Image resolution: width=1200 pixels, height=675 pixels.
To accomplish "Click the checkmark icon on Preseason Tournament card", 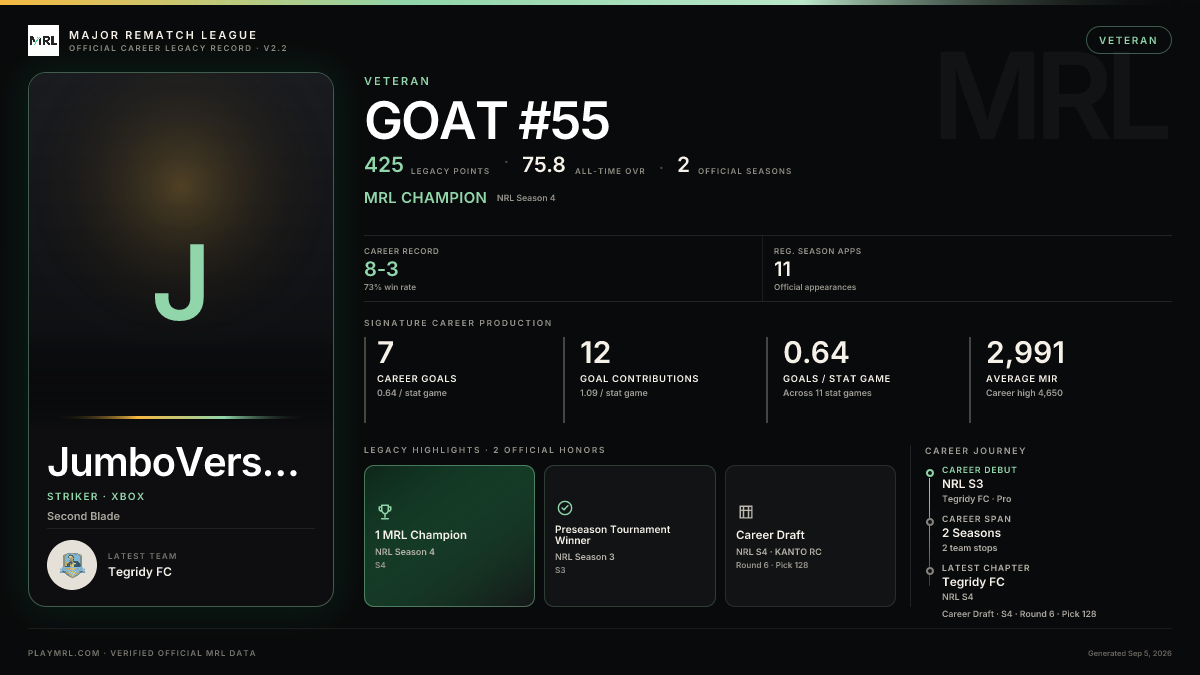I will coord(564,508).
